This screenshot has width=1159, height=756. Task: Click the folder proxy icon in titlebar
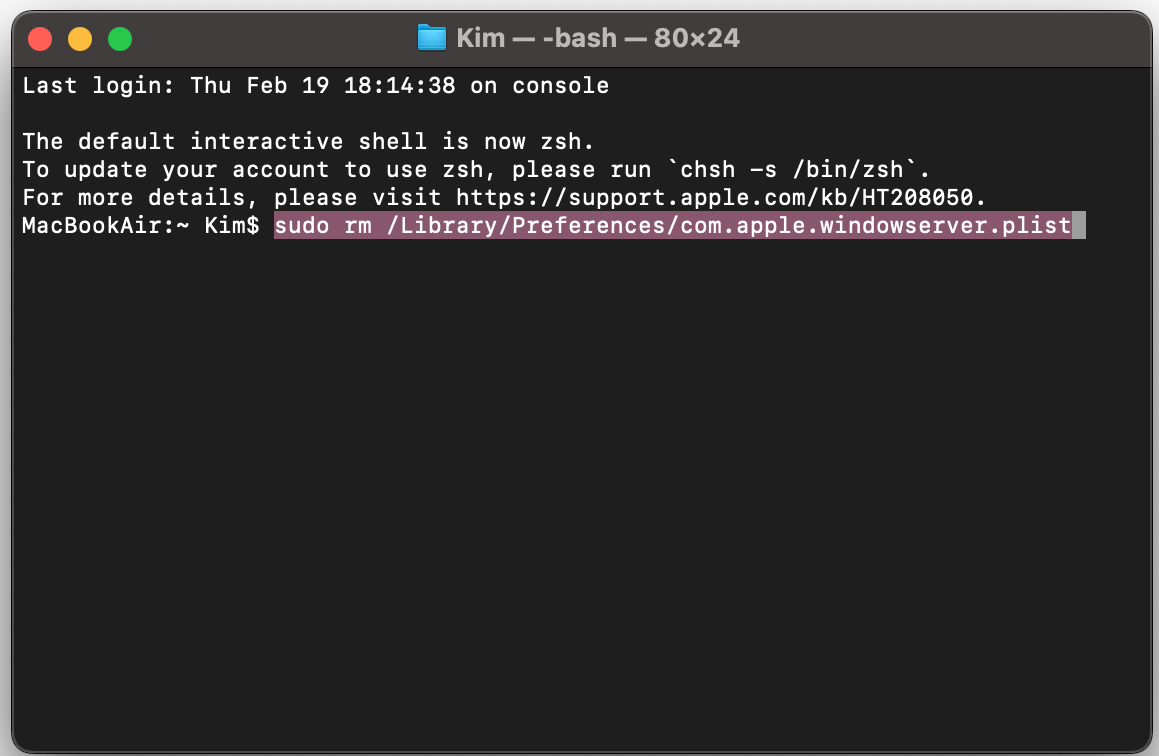(430, 38)
